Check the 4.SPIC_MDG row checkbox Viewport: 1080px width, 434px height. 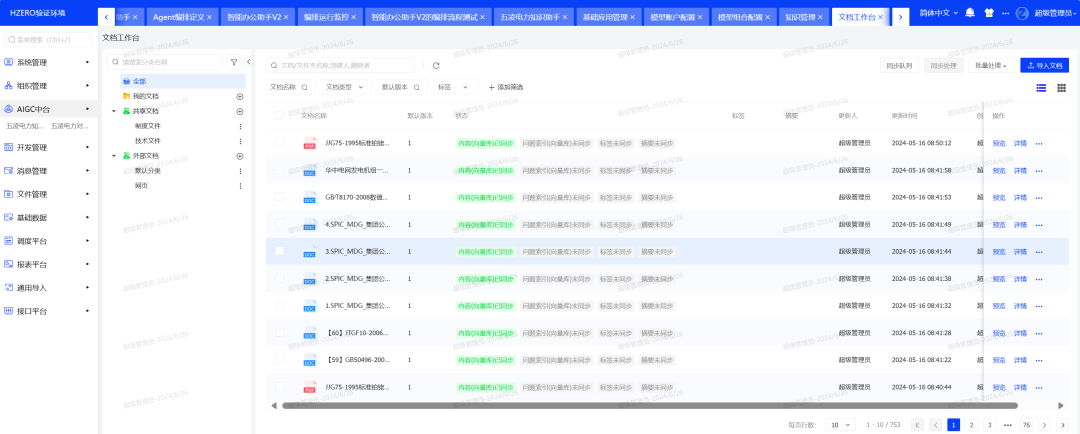coord(279,224)
